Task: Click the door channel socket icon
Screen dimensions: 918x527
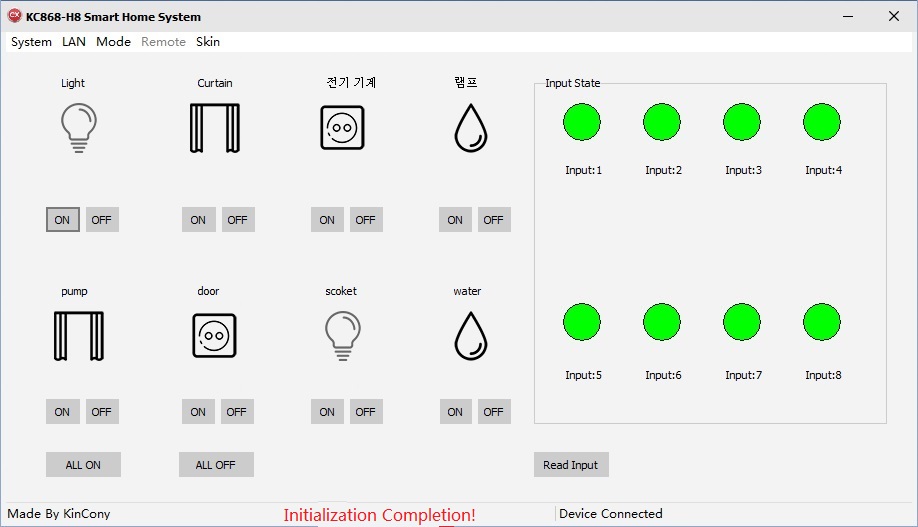Action: (214, 336)
